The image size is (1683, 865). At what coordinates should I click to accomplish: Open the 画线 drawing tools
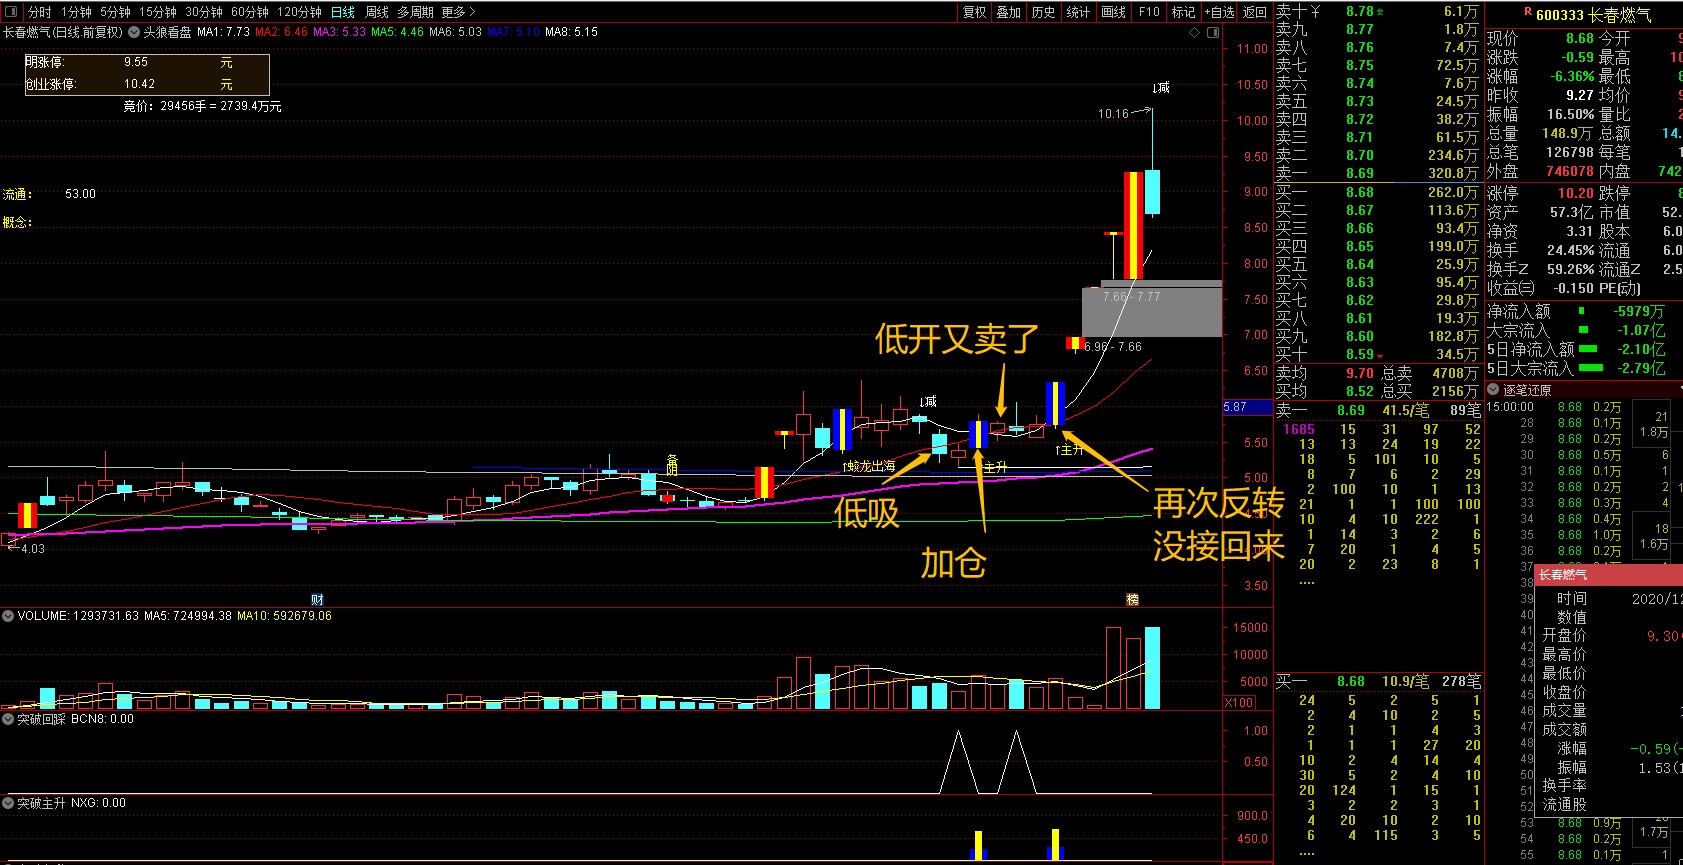tap(1113, 12)
